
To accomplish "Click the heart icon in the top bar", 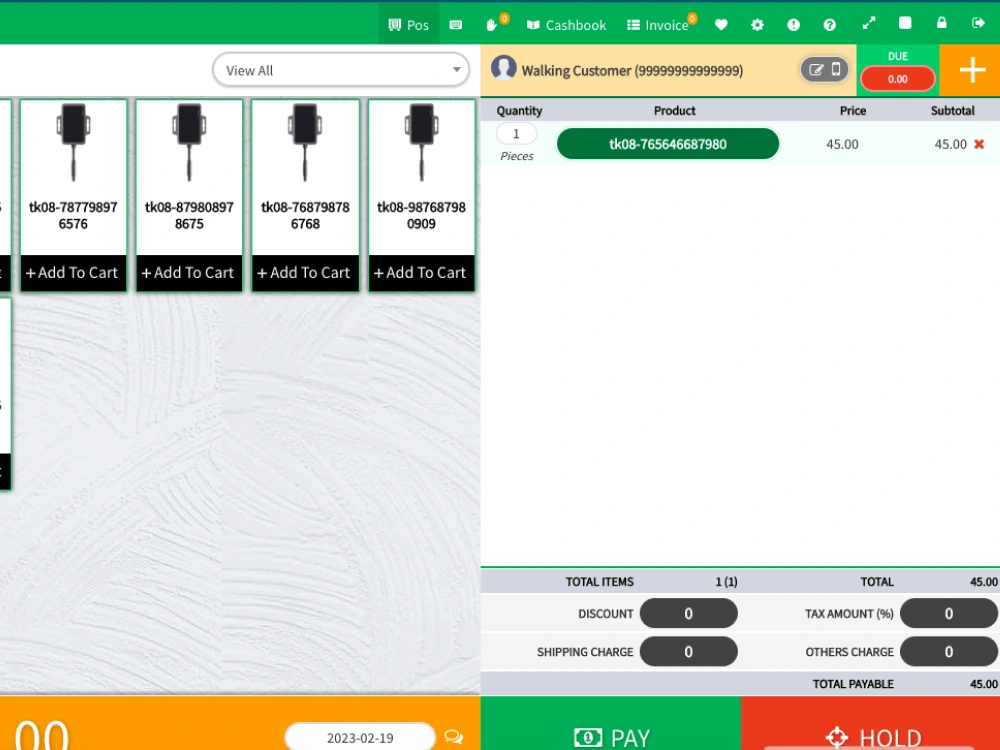I will coord(721,25).
